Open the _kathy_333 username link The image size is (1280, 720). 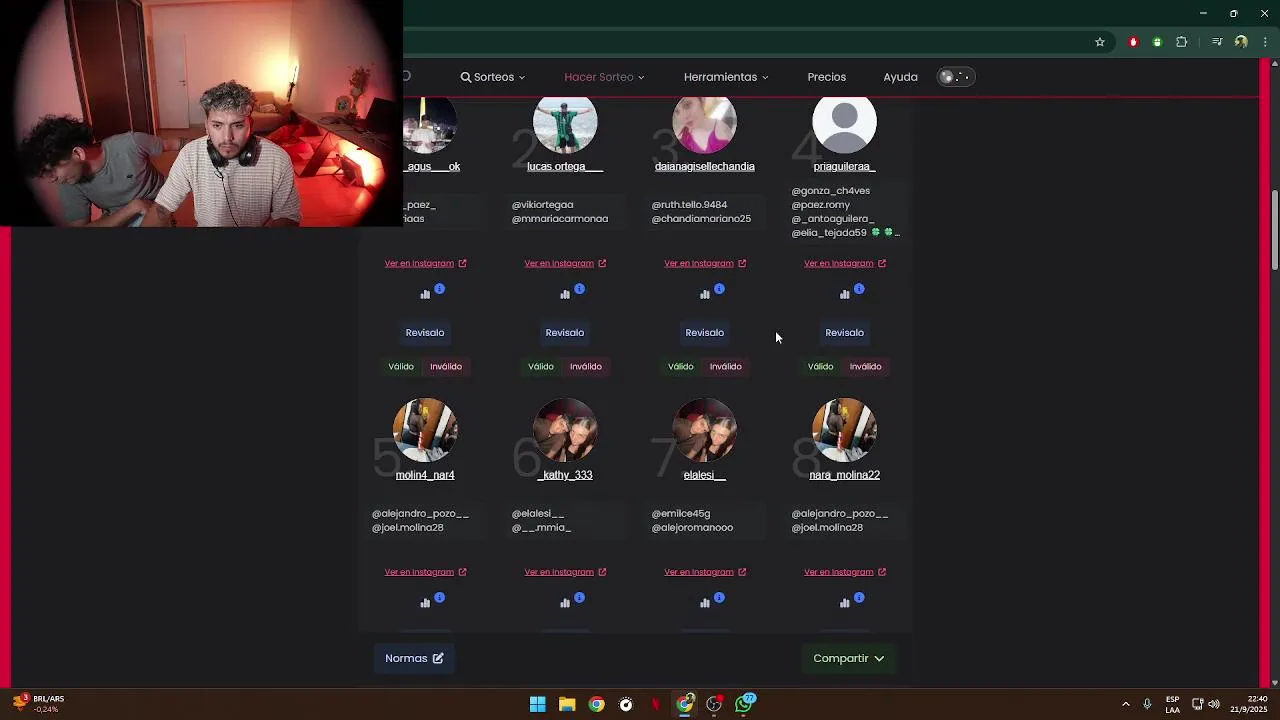(x=565, y=475)
